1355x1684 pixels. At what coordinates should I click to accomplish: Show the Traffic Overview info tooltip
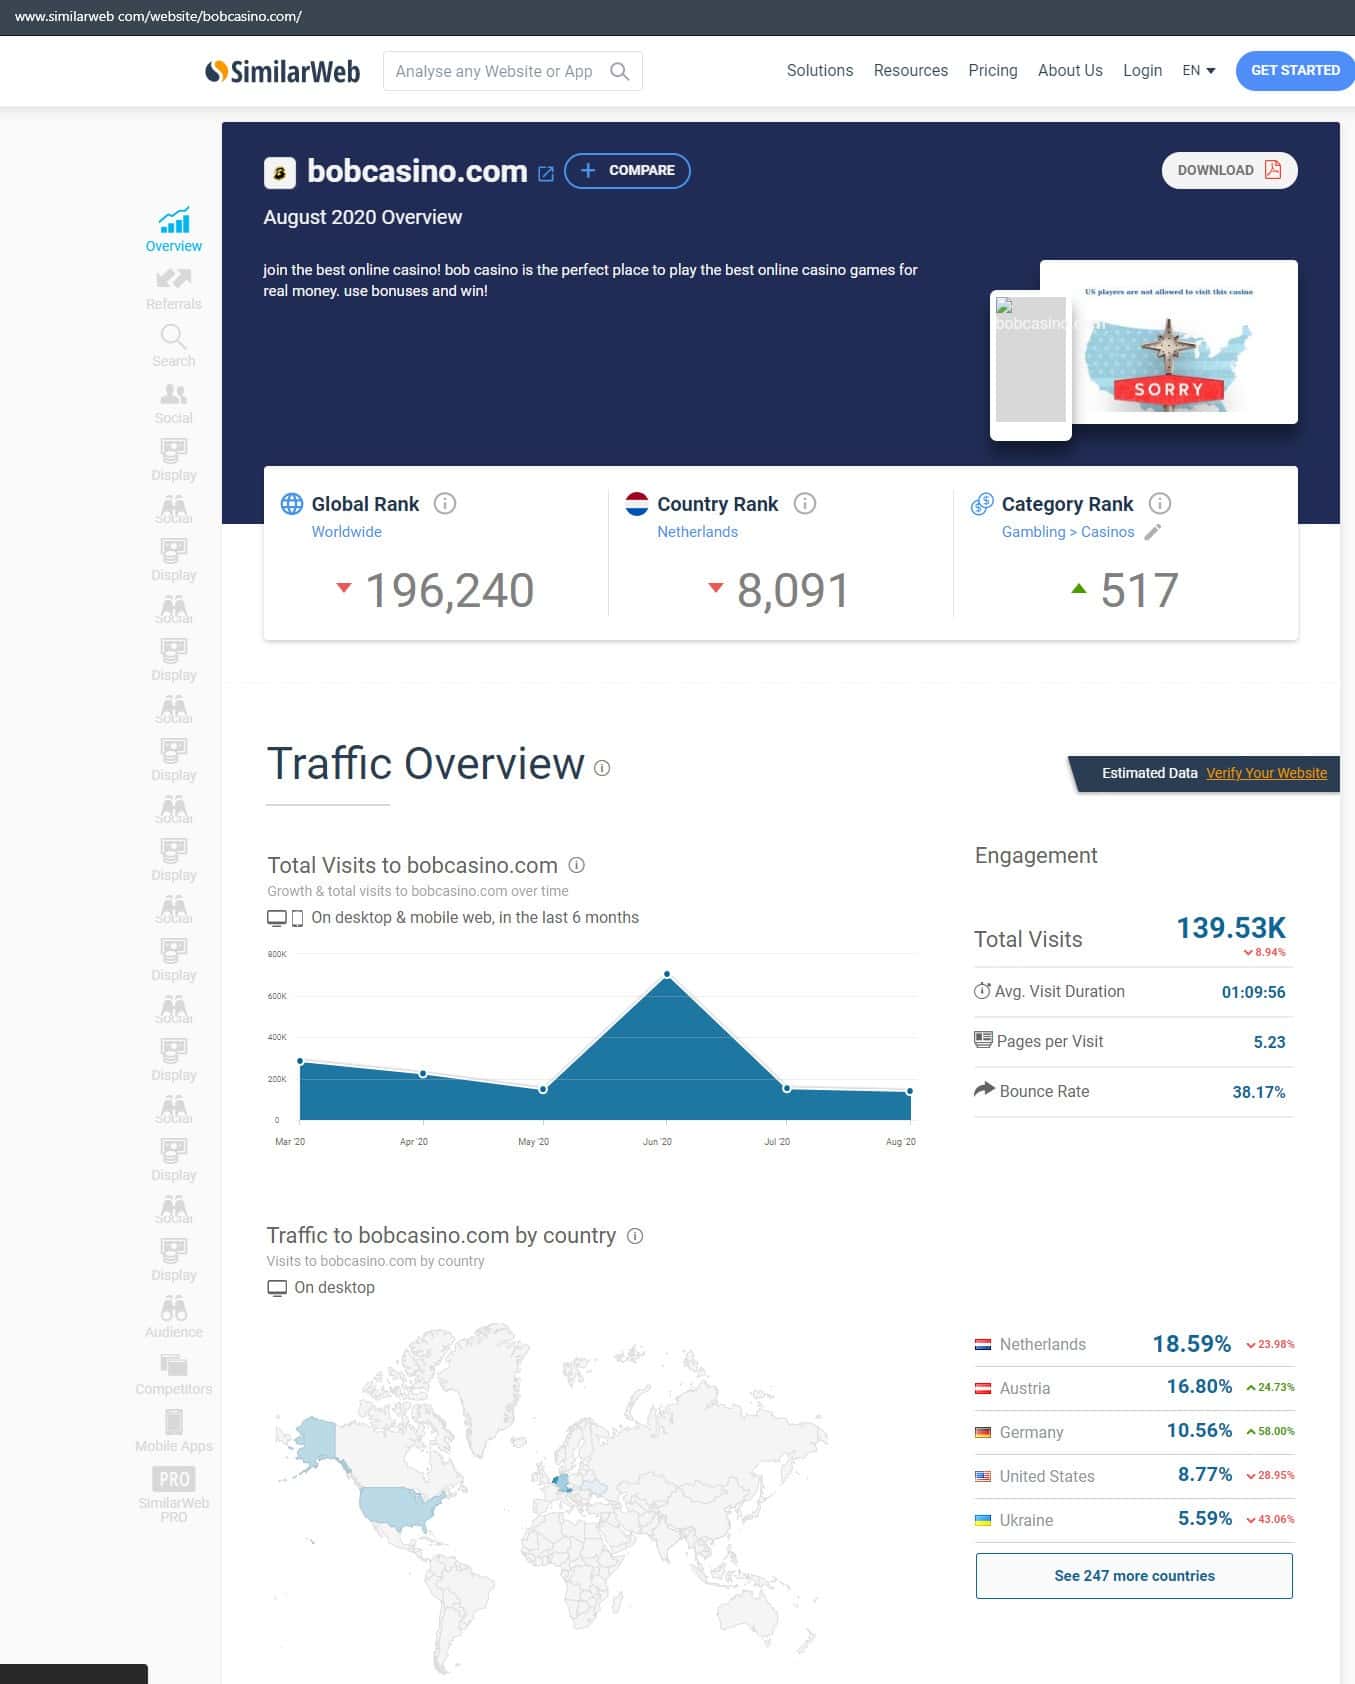602,768
